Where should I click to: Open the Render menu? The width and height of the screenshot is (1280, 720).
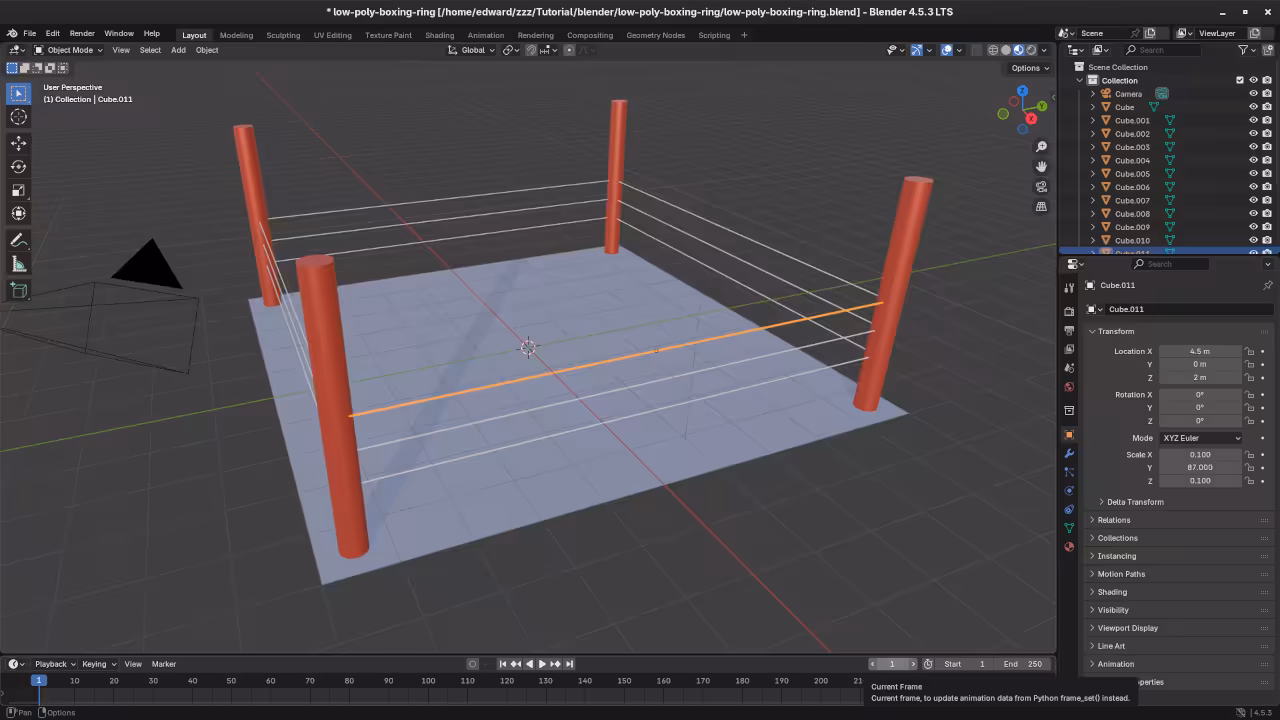click(x=82, y=33)
